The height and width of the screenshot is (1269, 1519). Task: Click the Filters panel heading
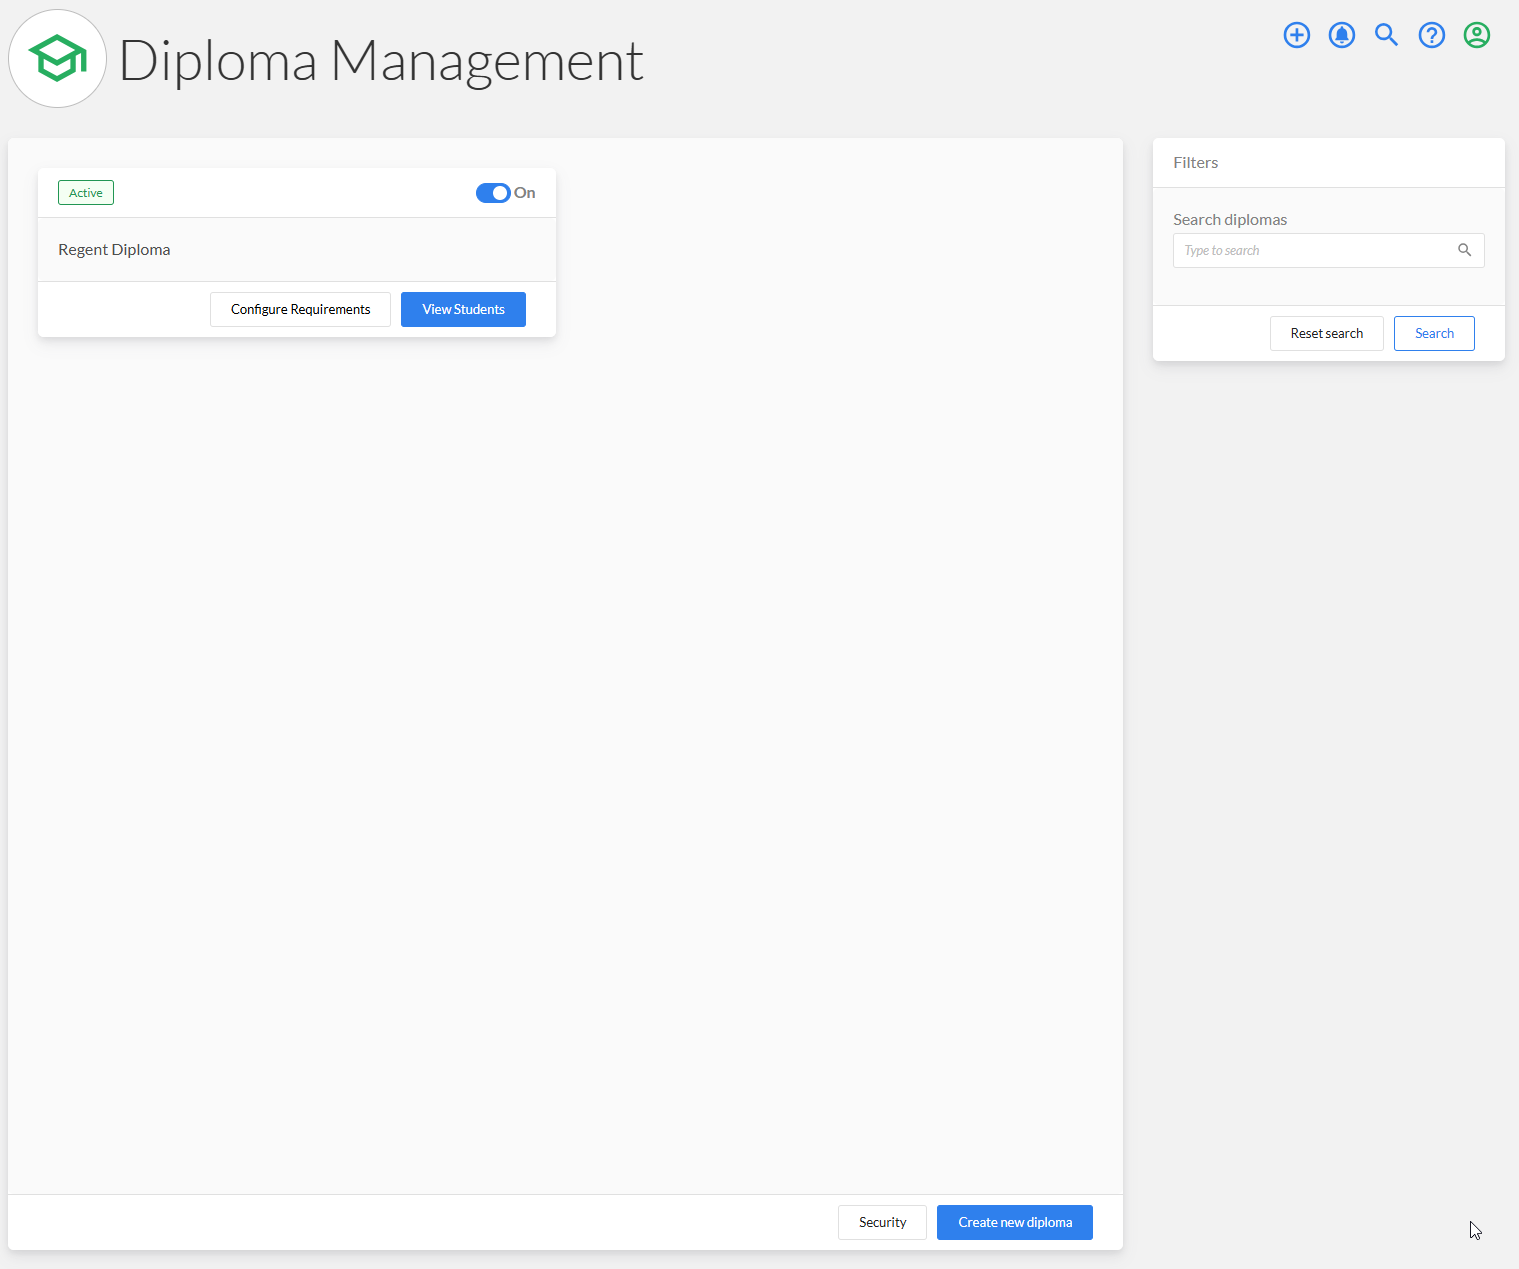(1195, 163)
